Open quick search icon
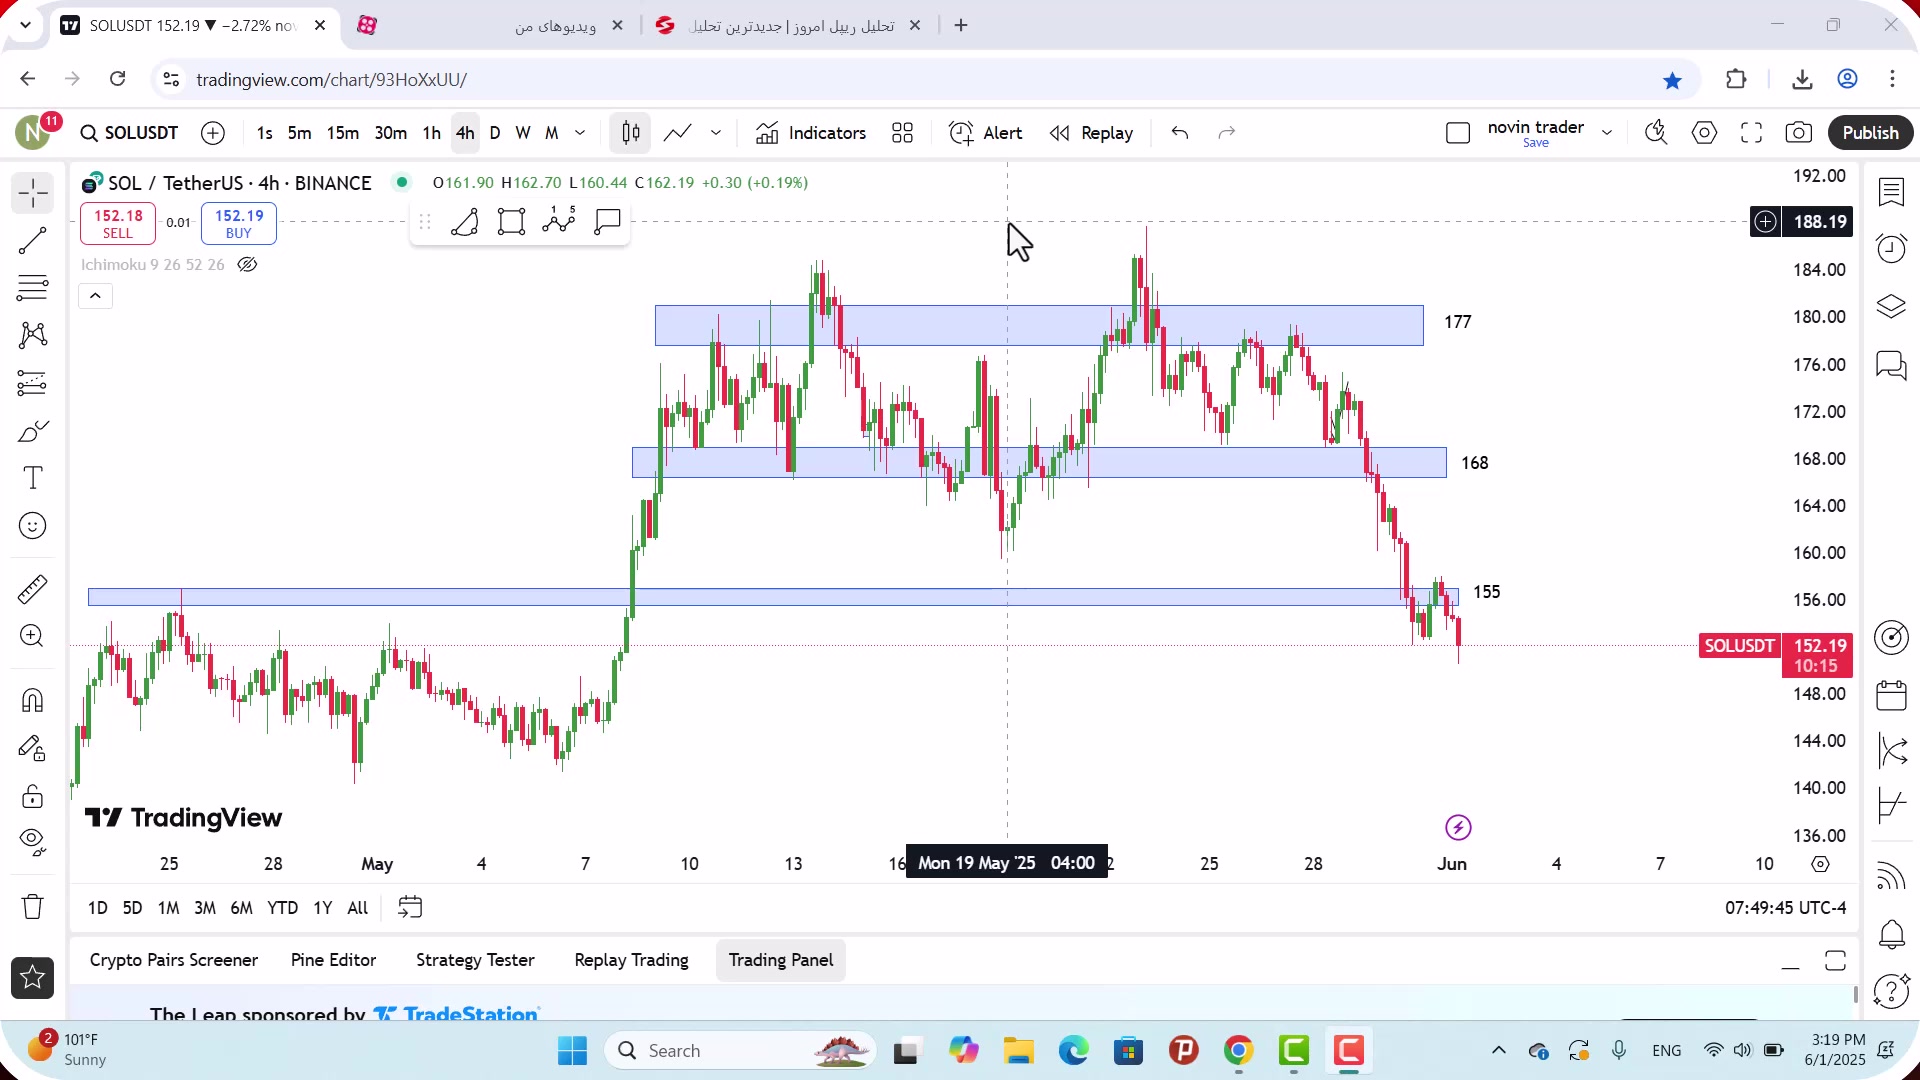 [1656, 133]
